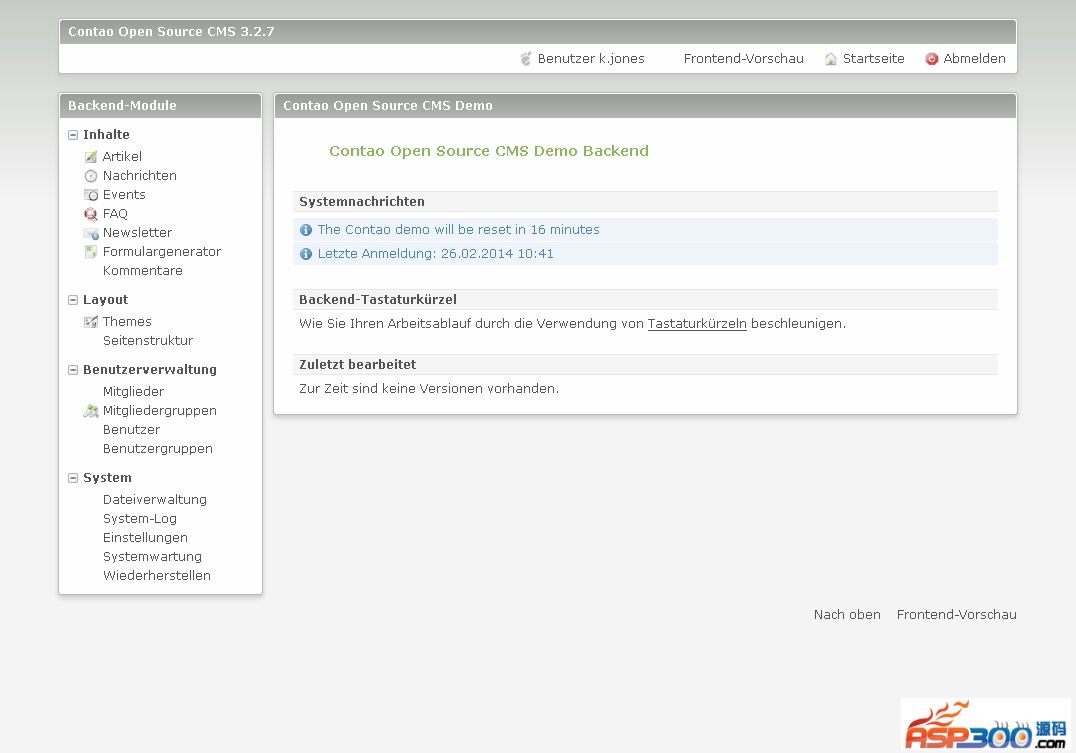This screenshot has width=1076, height=753.
Task: Go to Startseite
Action: click(x=874, y=59)
